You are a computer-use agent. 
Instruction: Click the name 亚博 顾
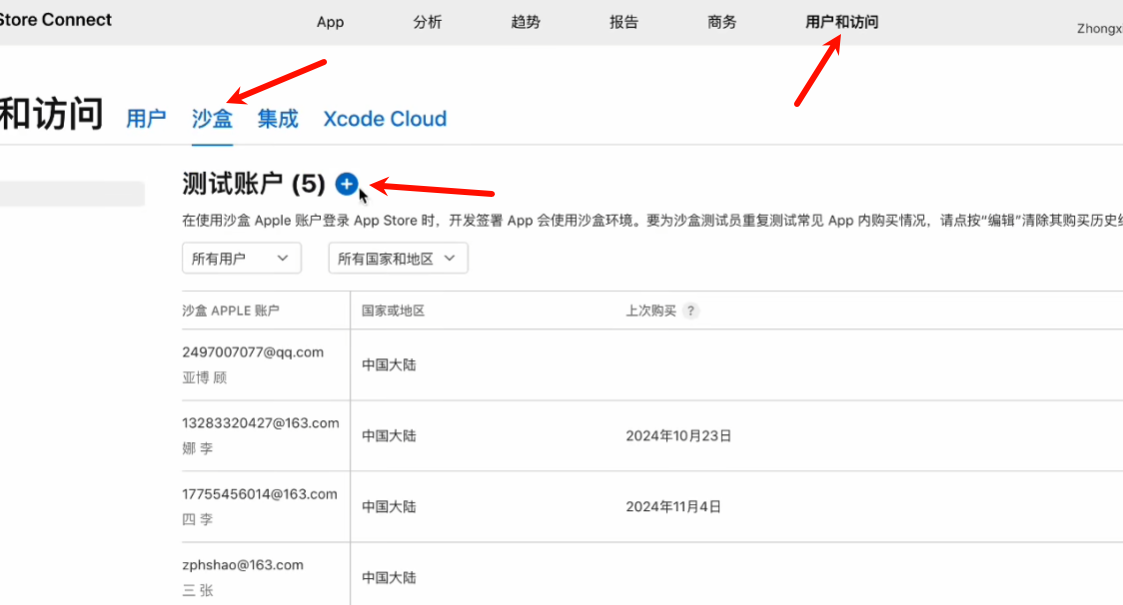tap(204, 377)
